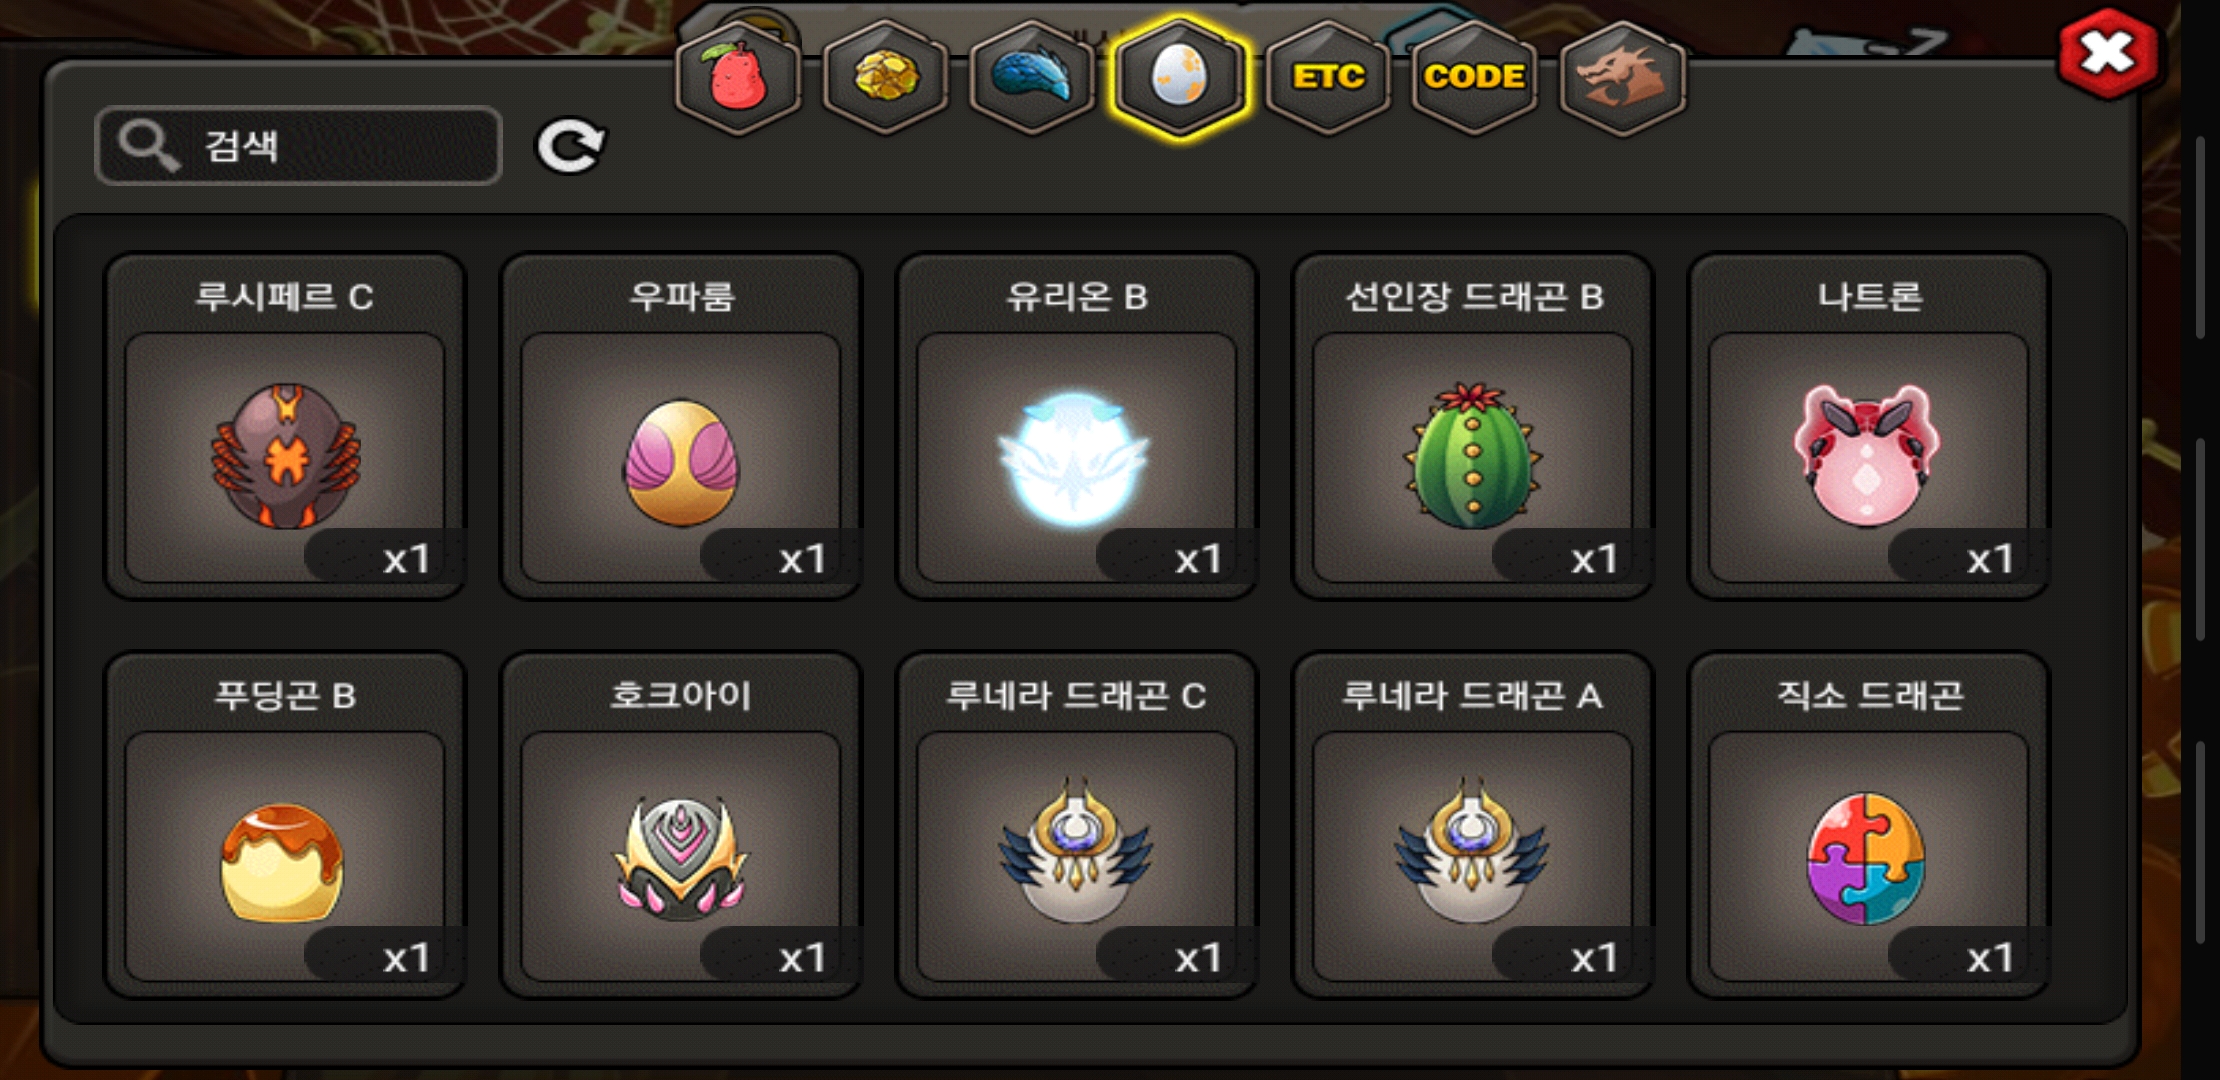The width and height of the screenshot is (2220, 1080).
Task: Switch to the dragon head tab
Action: click(x=1622, y=78)
